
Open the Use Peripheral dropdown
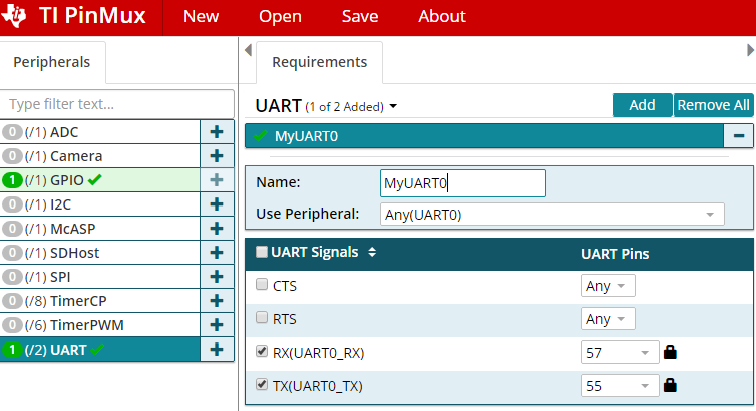click(x=552, y=214)
